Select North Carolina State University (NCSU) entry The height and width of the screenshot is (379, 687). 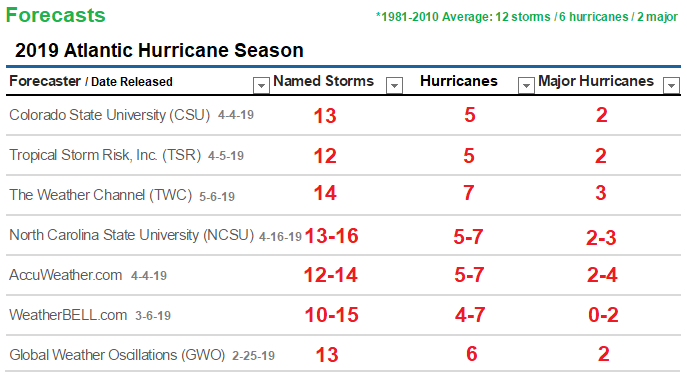[131, 235]
